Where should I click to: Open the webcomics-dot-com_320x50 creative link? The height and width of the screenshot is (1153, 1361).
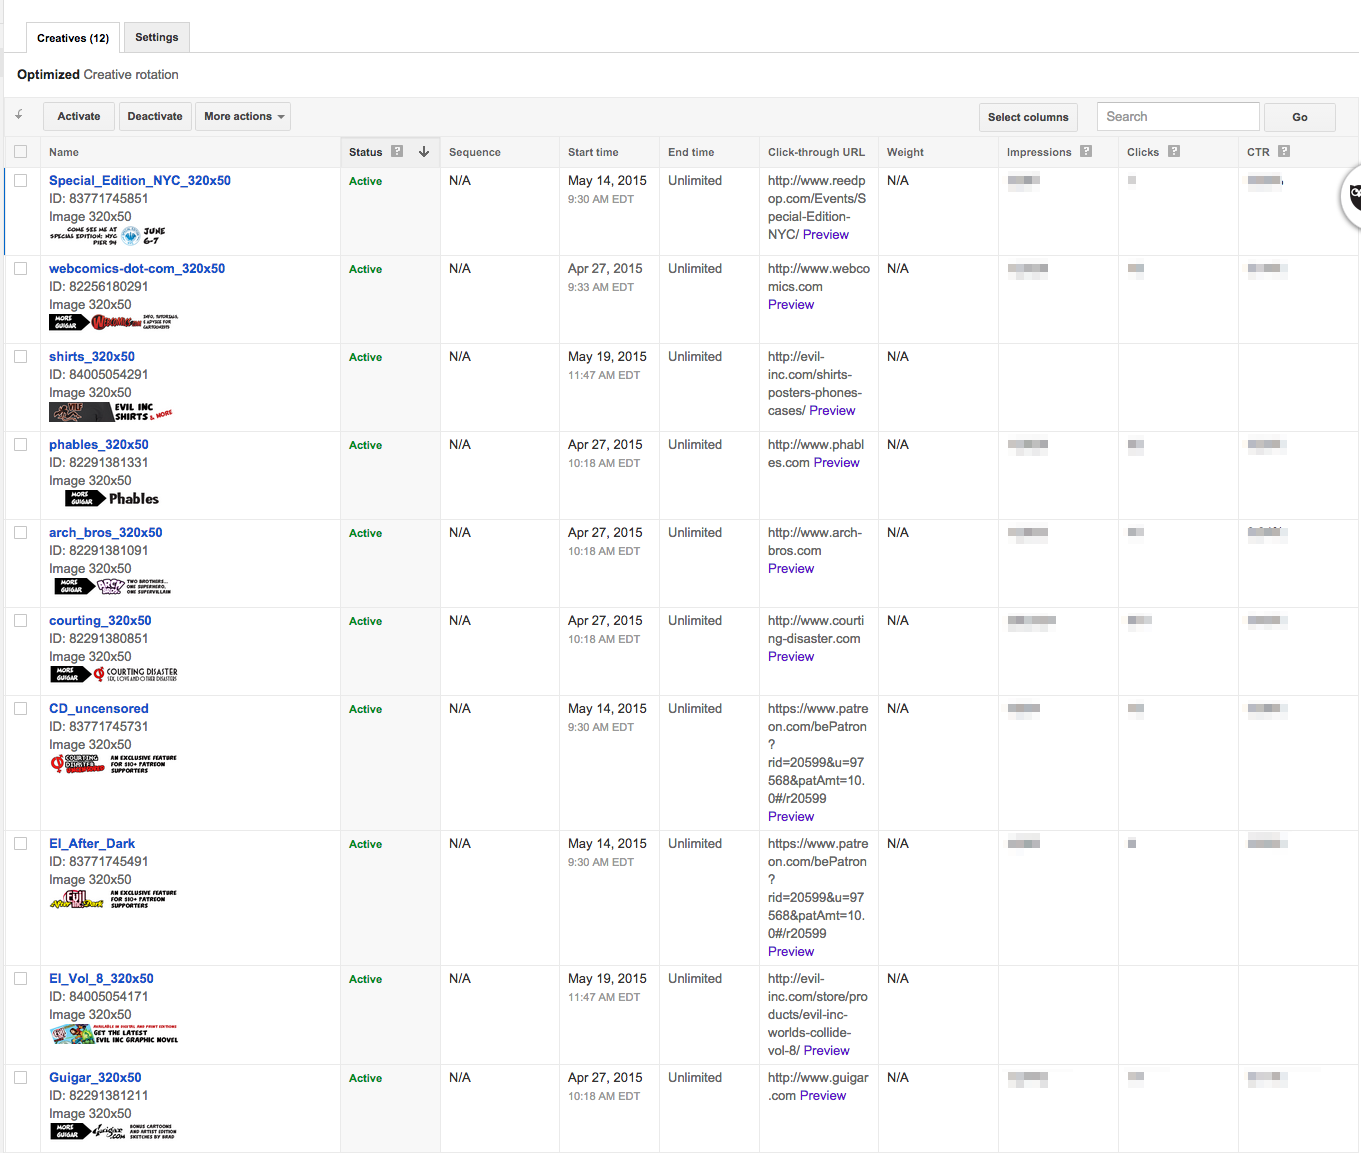(137, 269)
